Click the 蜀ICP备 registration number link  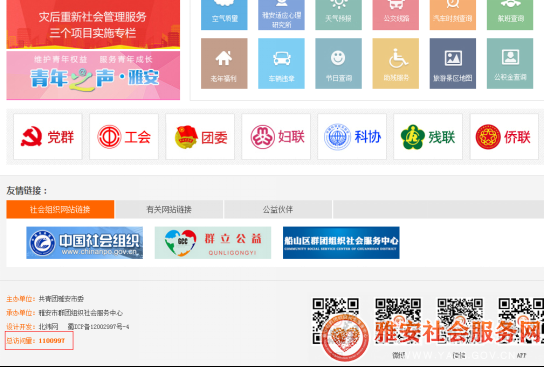(x=99, y=326)
